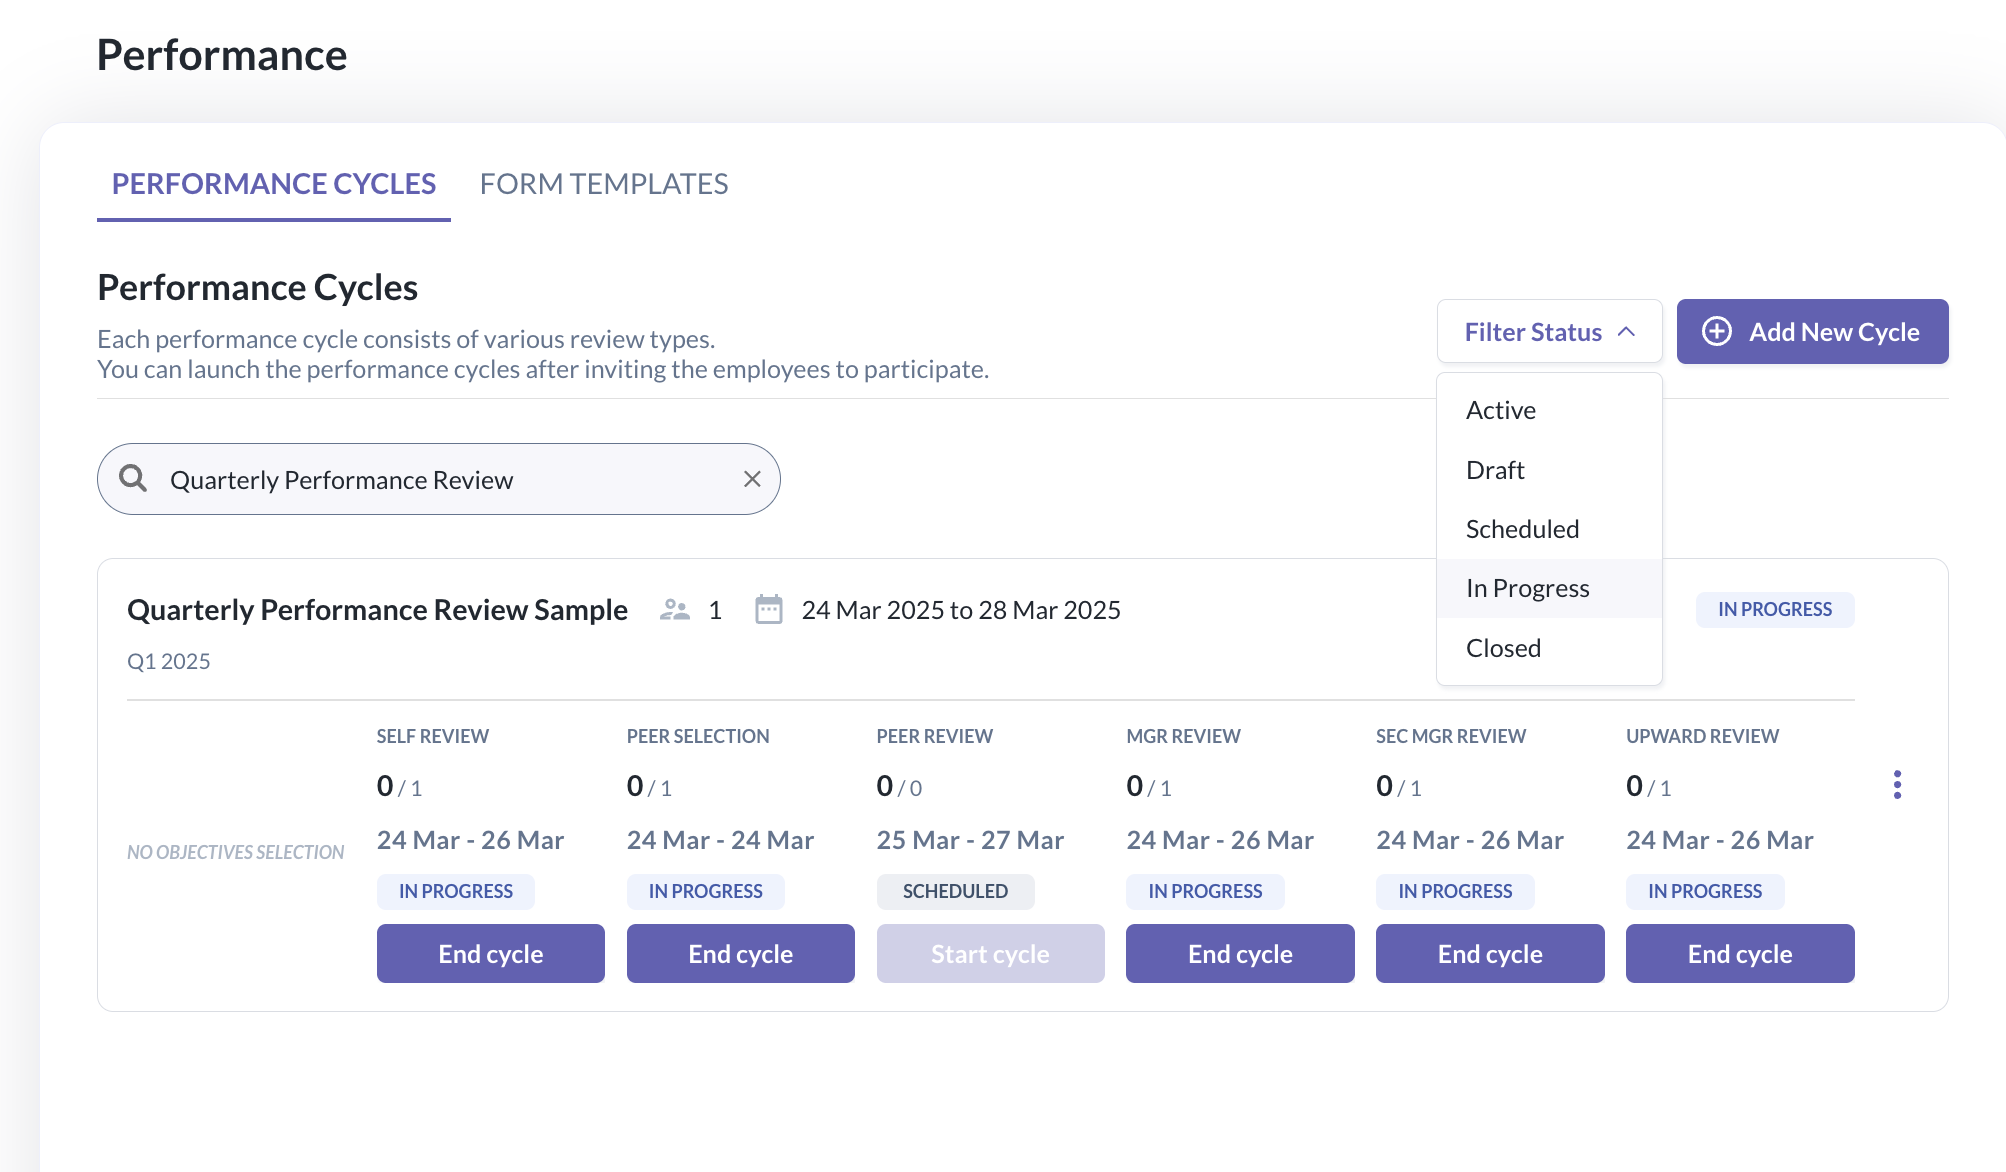Clear the search field with X icon
This screenshot has width=2006, height=1172.
[752, 479]
